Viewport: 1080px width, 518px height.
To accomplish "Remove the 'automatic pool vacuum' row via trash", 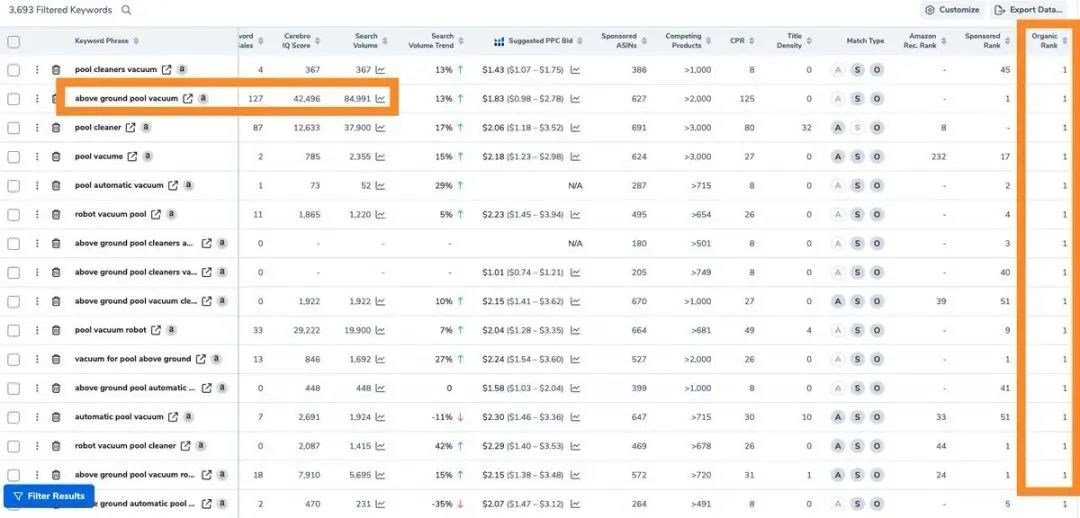I will (56, 417).
